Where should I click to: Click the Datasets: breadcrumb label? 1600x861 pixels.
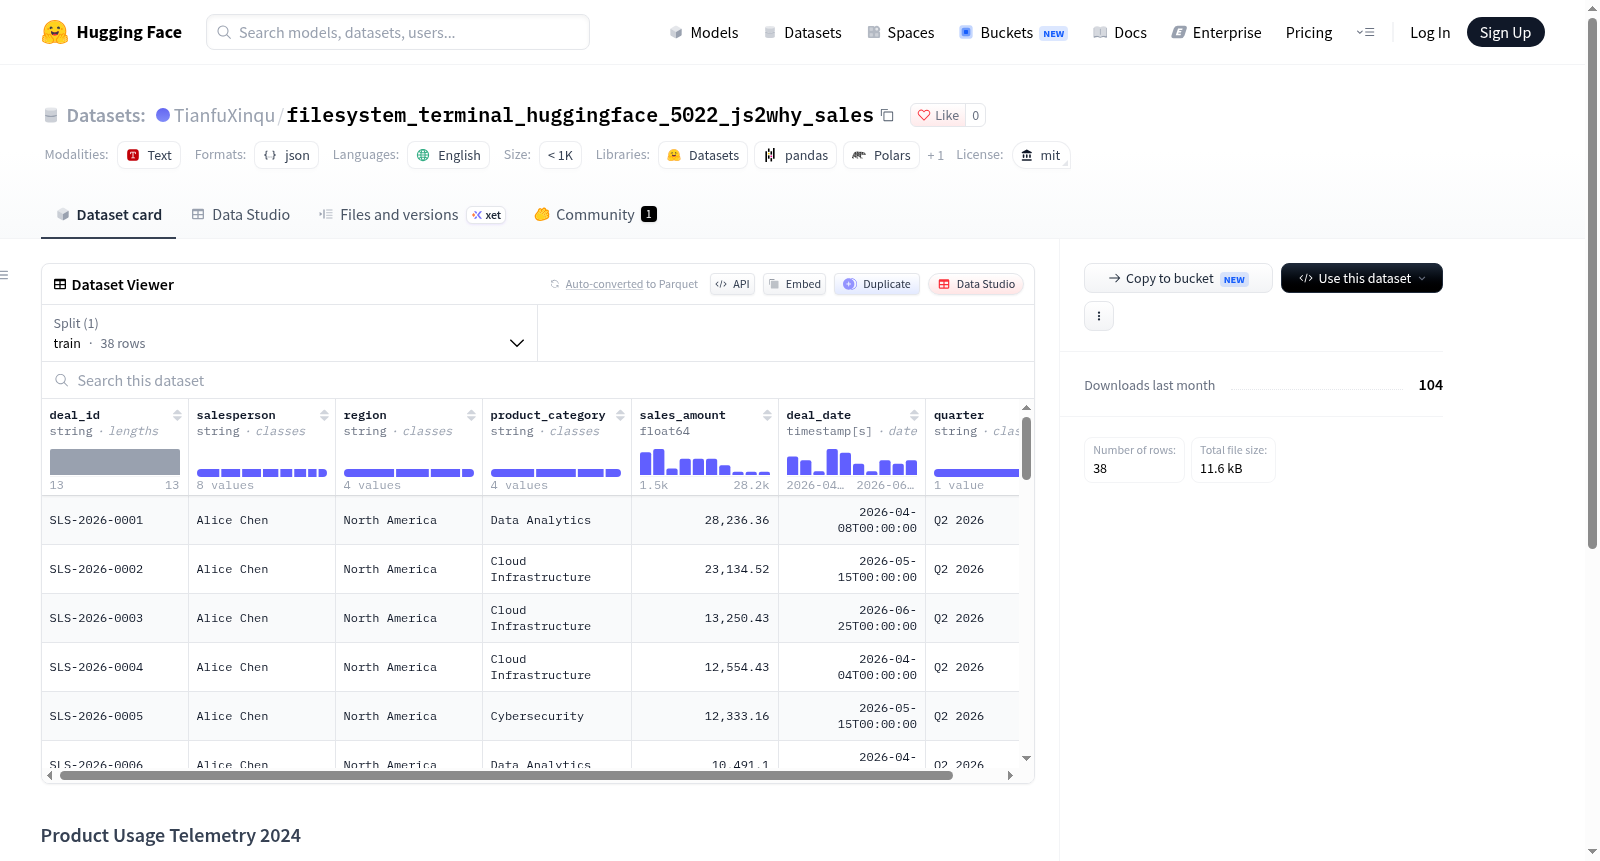tap(106, 115)
